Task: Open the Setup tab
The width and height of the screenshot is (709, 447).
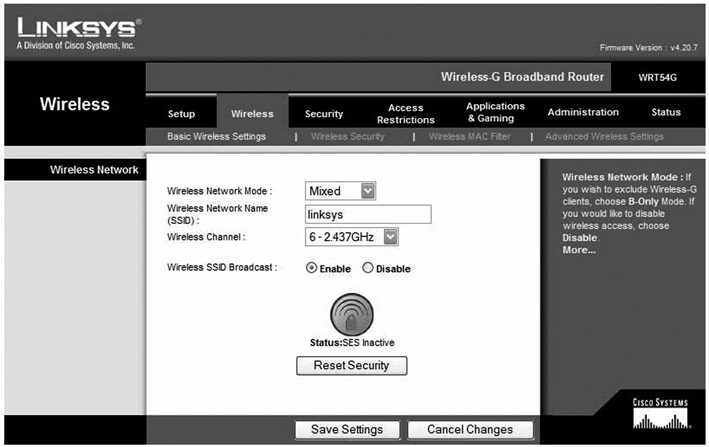Action: click(x=181, y=114)
